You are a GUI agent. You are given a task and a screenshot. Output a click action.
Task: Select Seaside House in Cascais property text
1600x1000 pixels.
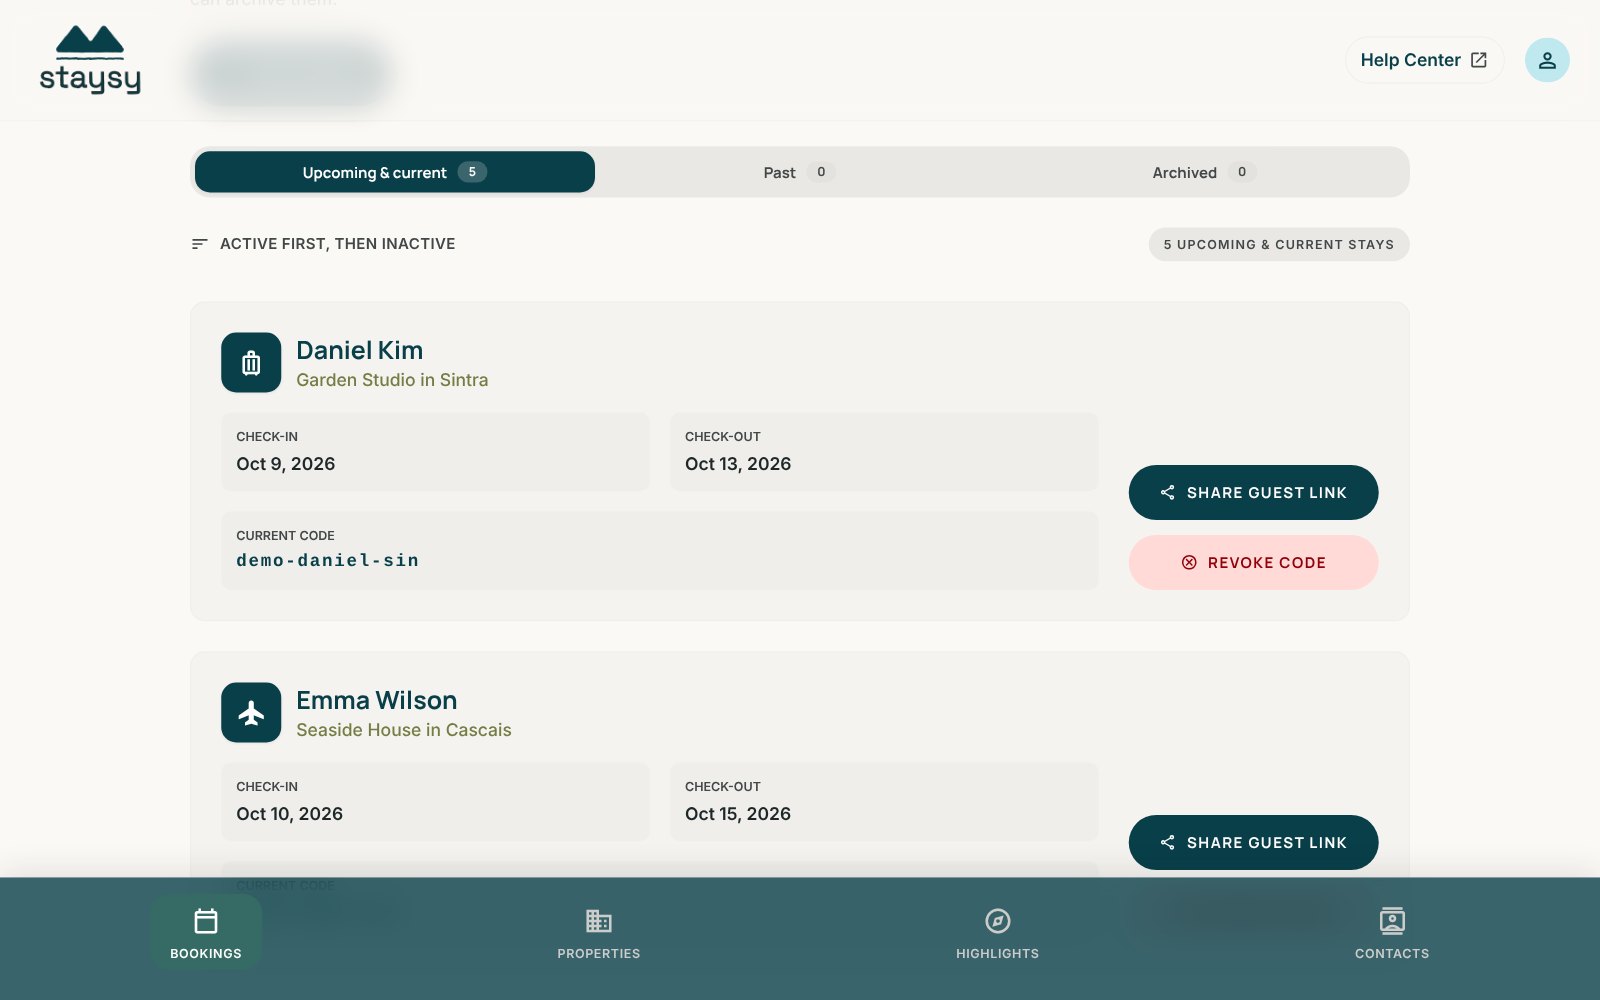click(404, 730)
